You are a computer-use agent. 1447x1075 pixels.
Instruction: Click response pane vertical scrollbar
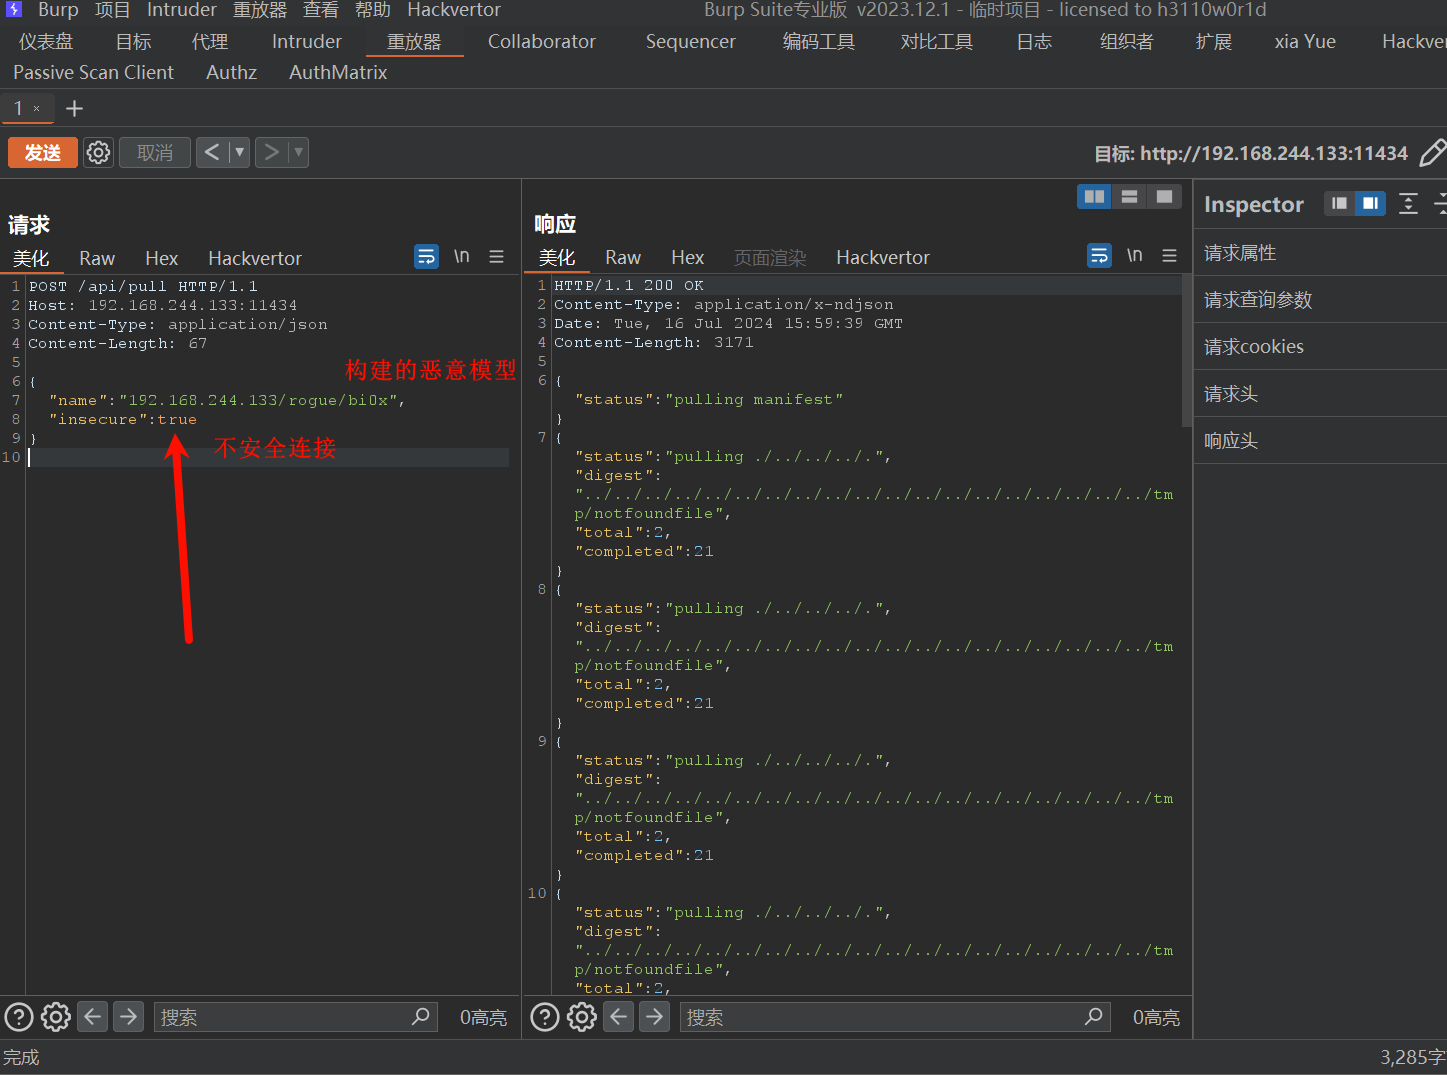(x=1186, y=351)
